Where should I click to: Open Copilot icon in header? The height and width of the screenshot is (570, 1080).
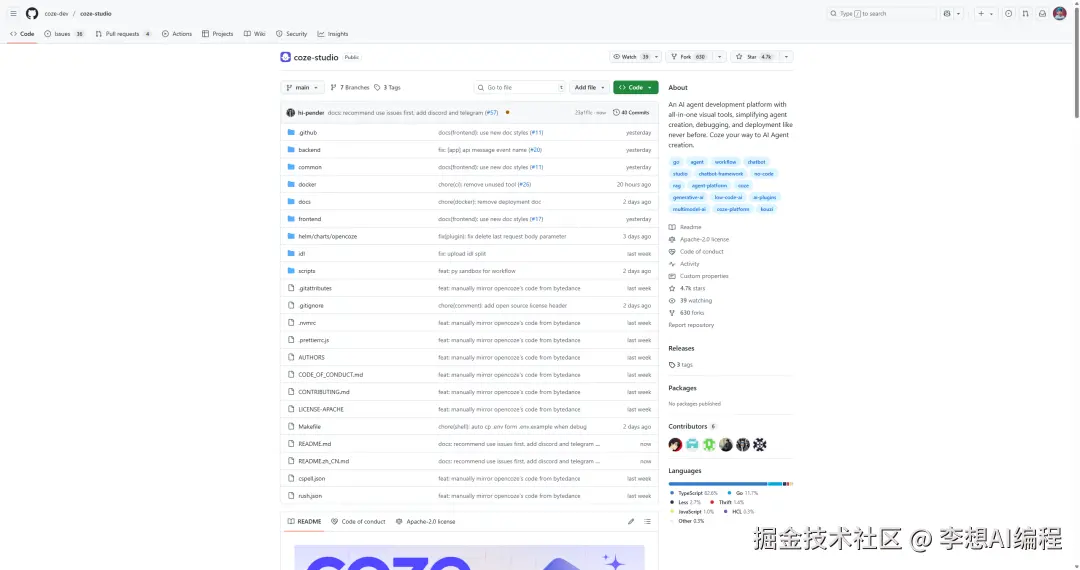click(x=947, y=13)
